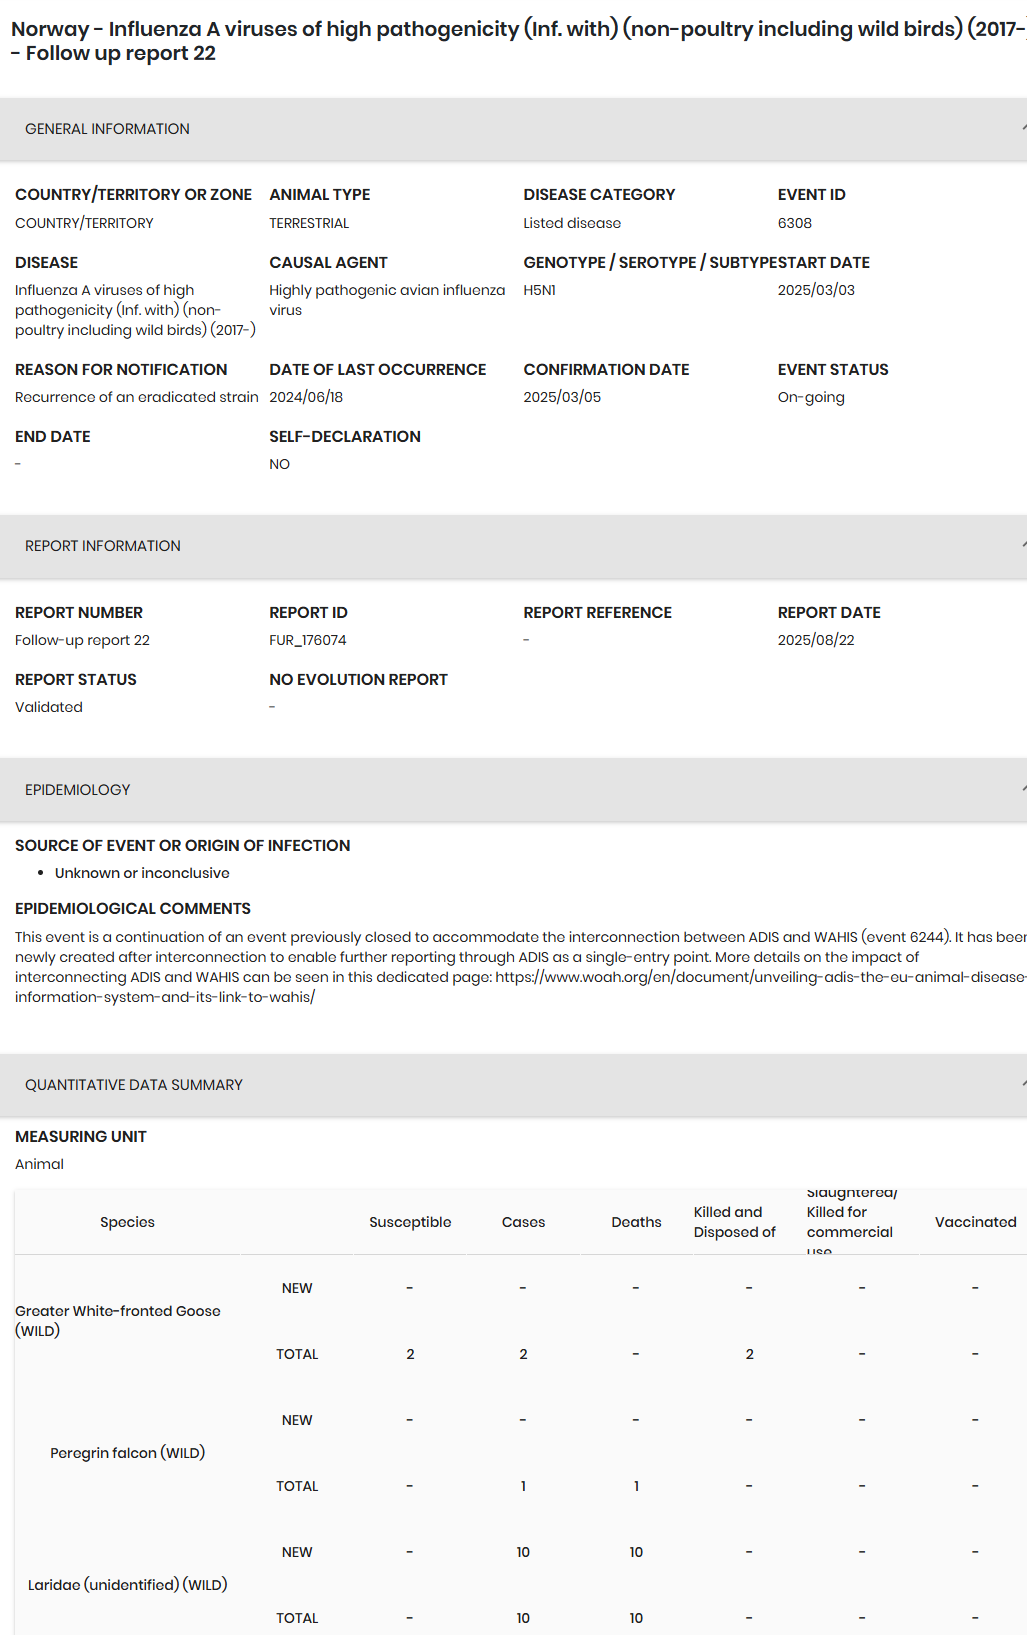1027x1635 pixels.
Task: Collapse the Epidemiology section header
Action: [1021, 790]
